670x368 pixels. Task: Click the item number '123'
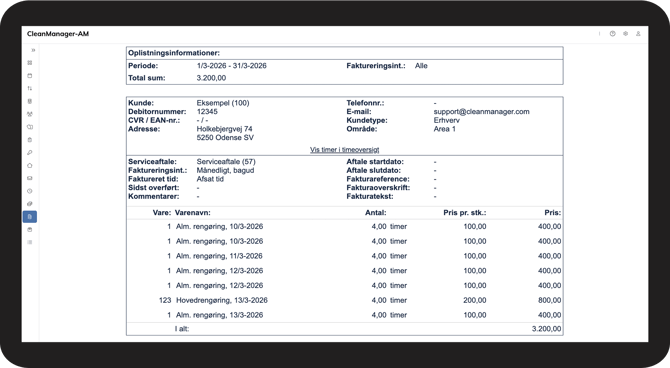(x=165, y=300)
